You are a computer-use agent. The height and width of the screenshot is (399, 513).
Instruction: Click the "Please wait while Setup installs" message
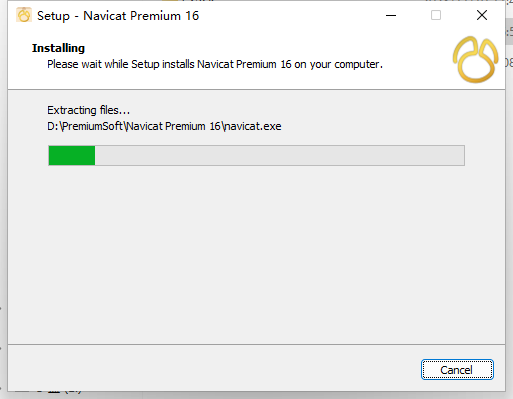[x=121, y=64]
